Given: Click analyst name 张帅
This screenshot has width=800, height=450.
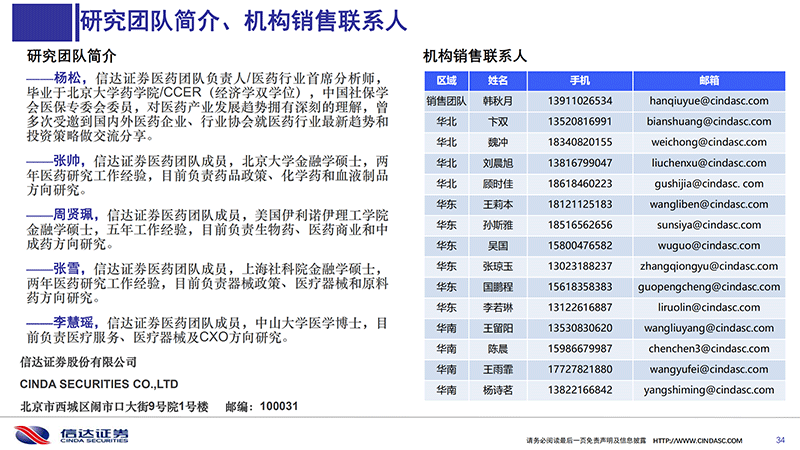Looking at the screenshot, I should 67,161.
